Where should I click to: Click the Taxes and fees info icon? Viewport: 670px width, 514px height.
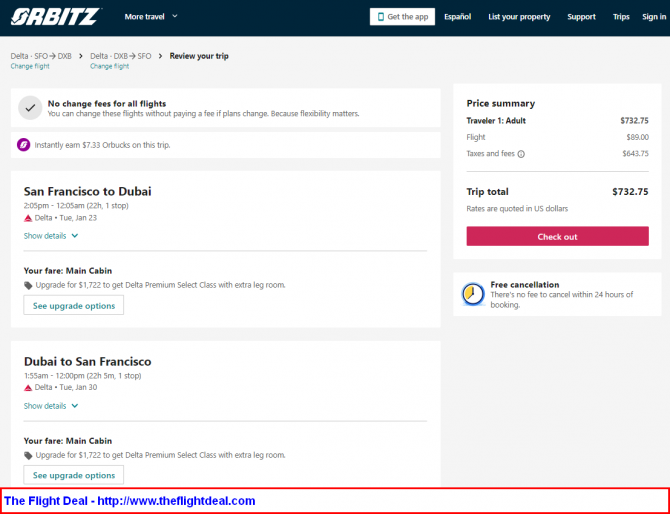click(521, 154)
